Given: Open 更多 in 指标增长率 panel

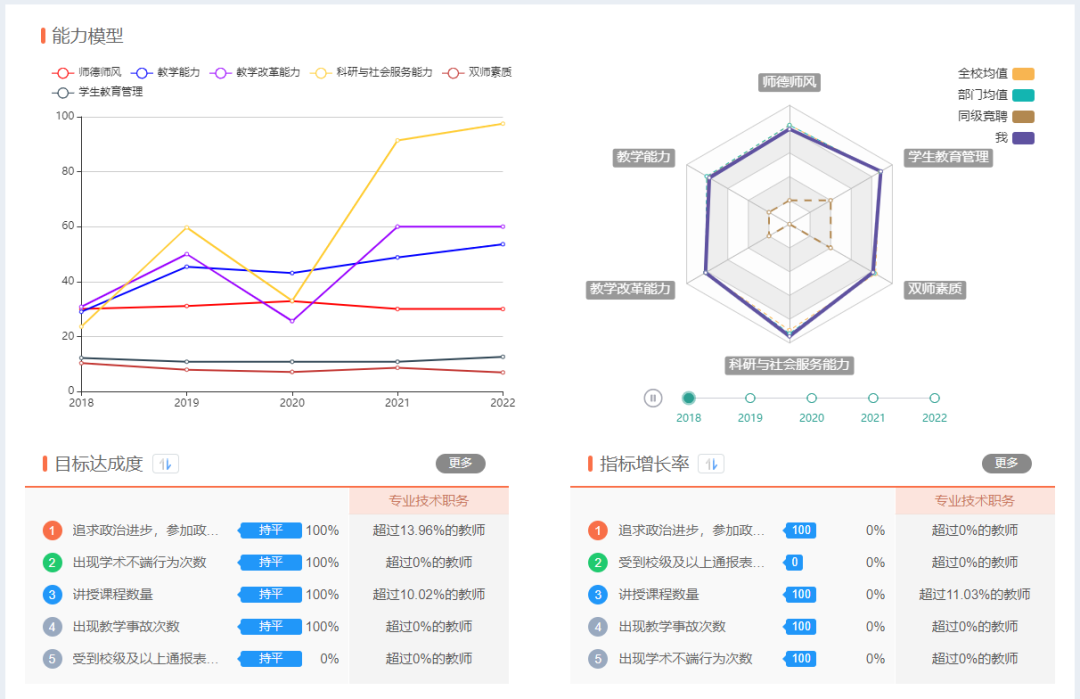Looking at the screenshot, I should tap(1006, 463).
